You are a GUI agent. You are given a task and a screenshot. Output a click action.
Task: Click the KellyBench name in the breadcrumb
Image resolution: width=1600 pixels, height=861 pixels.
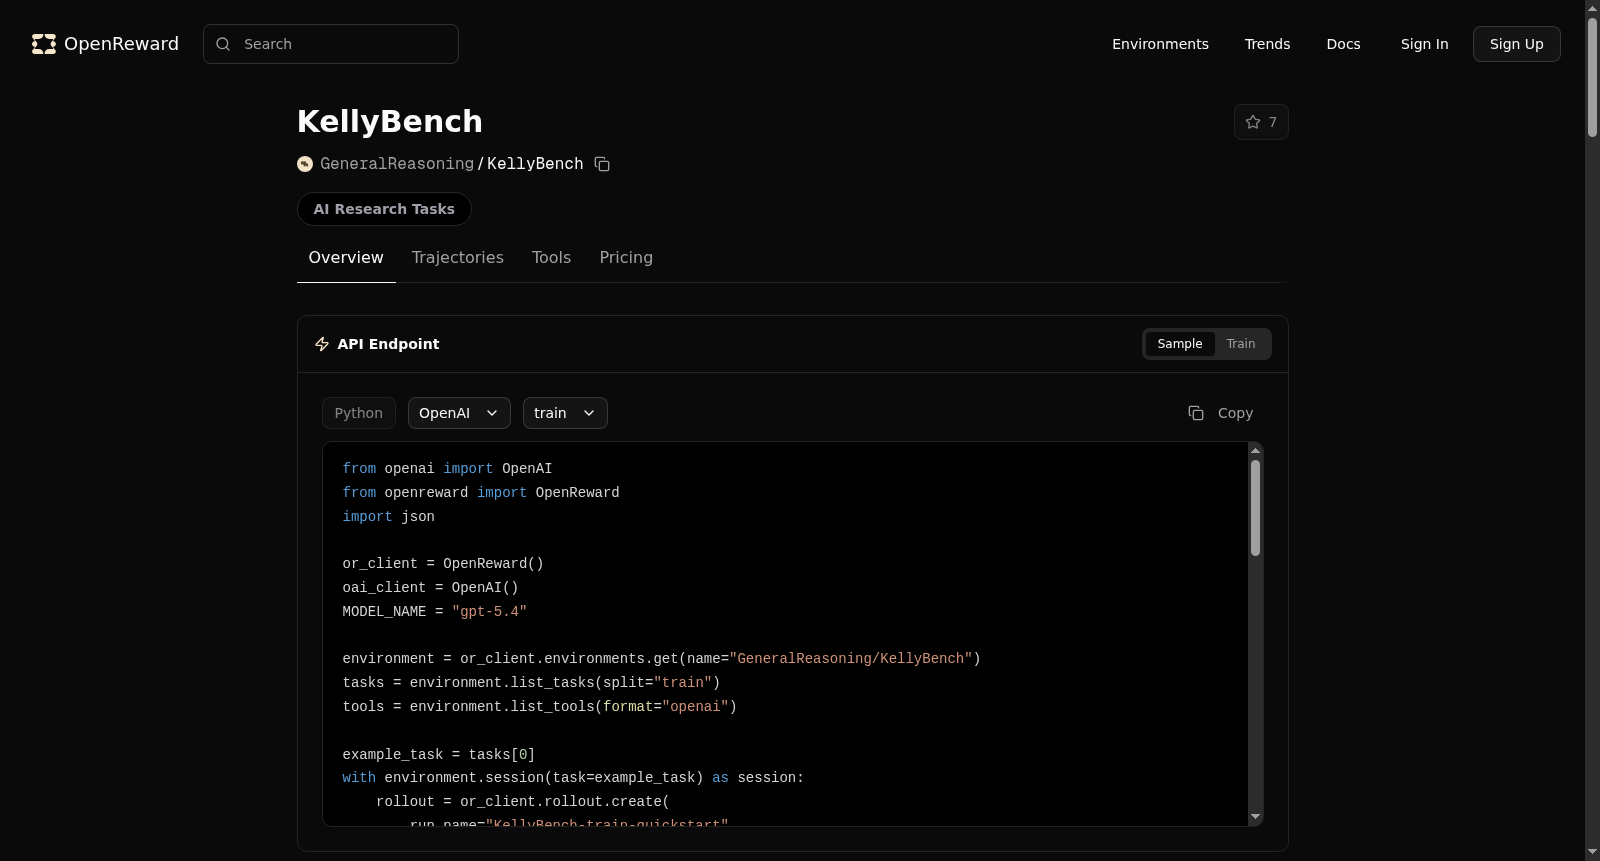click(535, 164)
